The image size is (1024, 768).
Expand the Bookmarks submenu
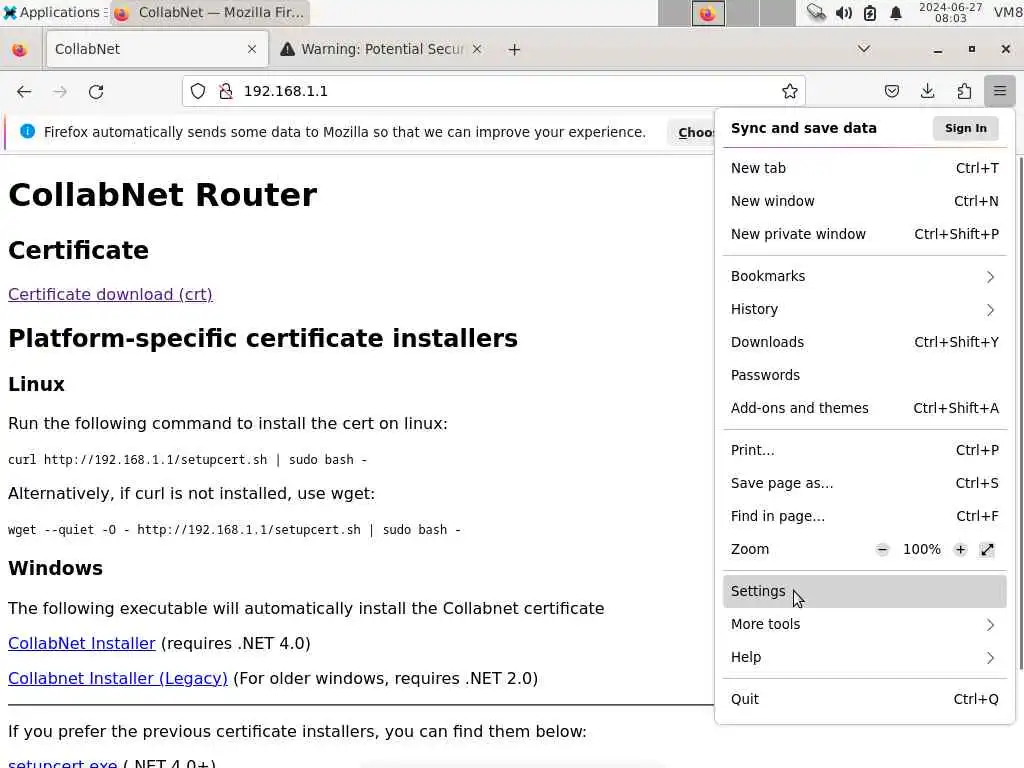tap(864, 276)
